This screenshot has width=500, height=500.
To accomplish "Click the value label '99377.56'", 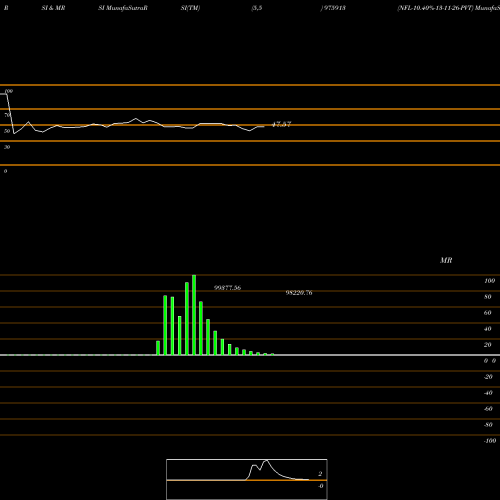I will [x=227, y=288].
